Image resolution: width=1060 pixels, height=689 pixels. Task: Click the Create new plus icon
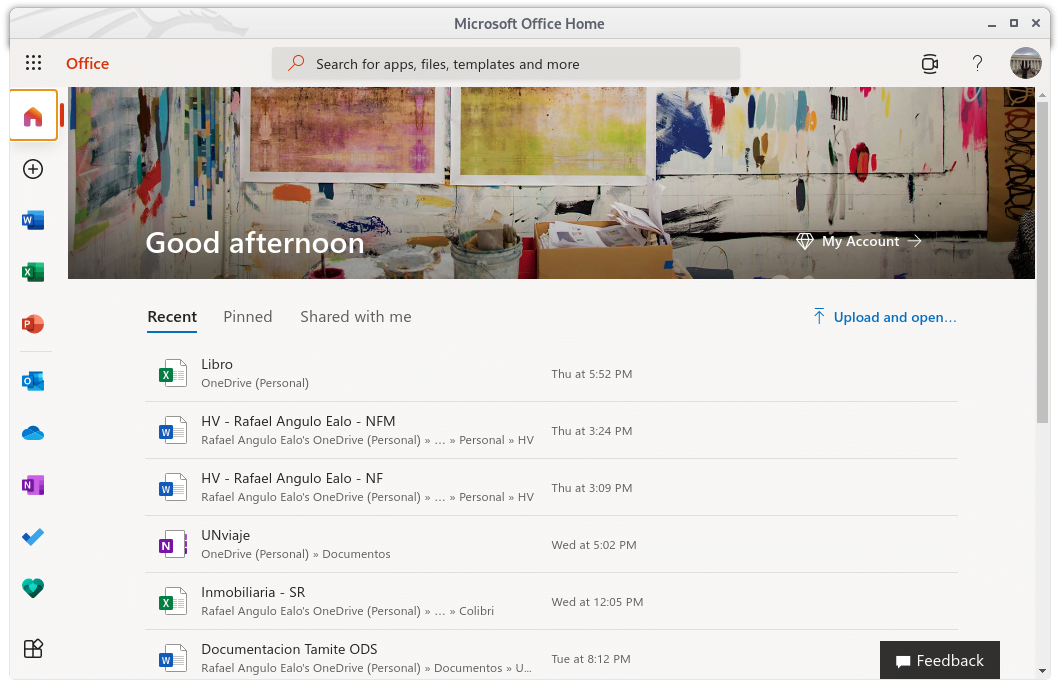click(x=33, y=169)
